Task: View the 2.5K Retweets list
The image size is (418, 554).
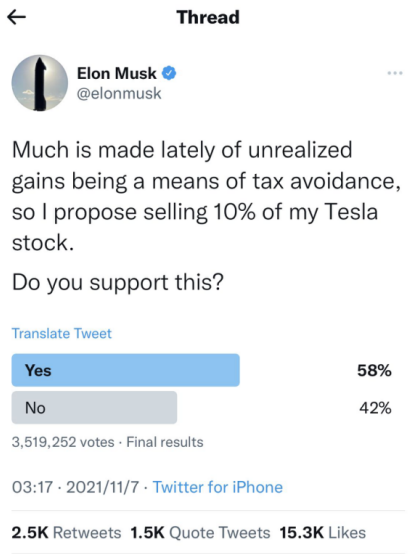Action: pos(66,532)
